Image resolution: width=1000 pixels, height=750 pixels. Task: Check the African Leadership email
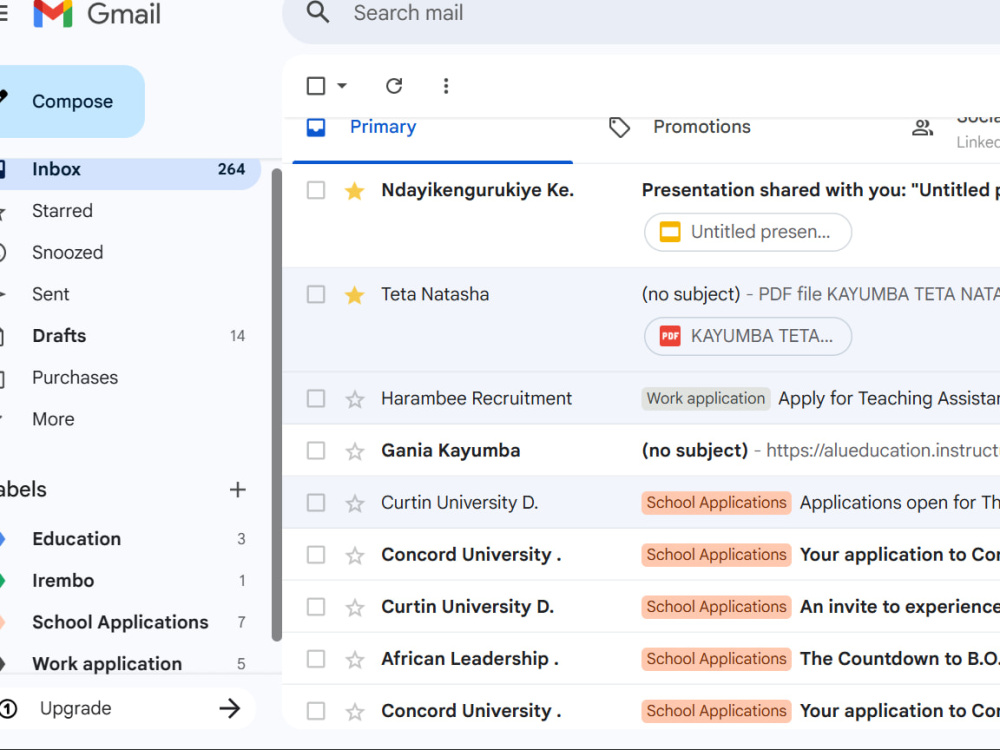click(316, 658)
